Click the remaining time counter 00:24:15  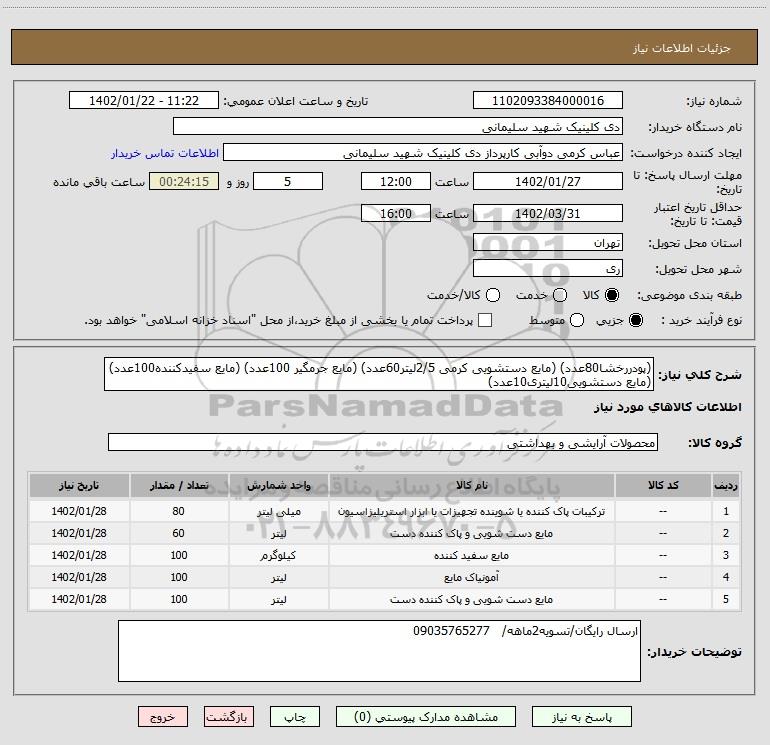point(184,181)
